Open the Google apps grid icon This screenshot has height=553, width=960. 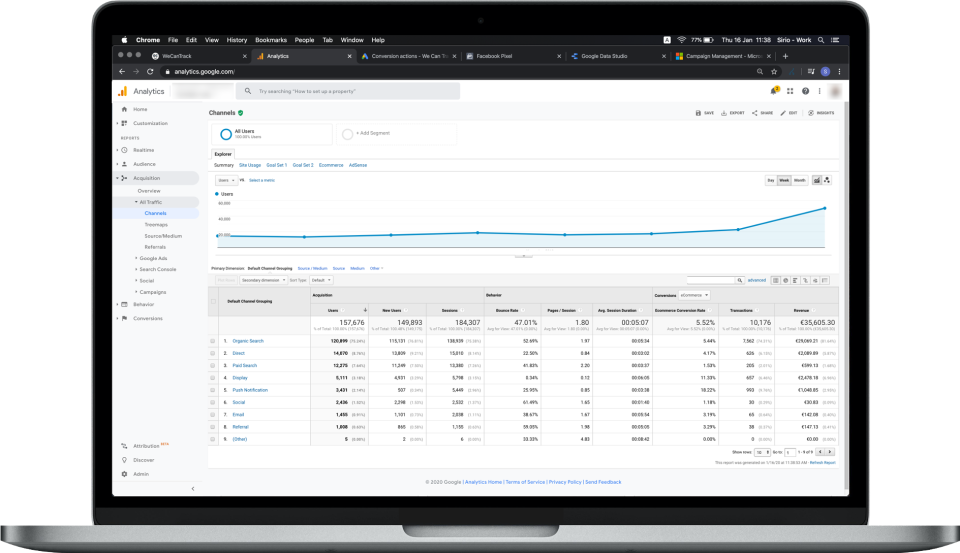pos(790,91)
